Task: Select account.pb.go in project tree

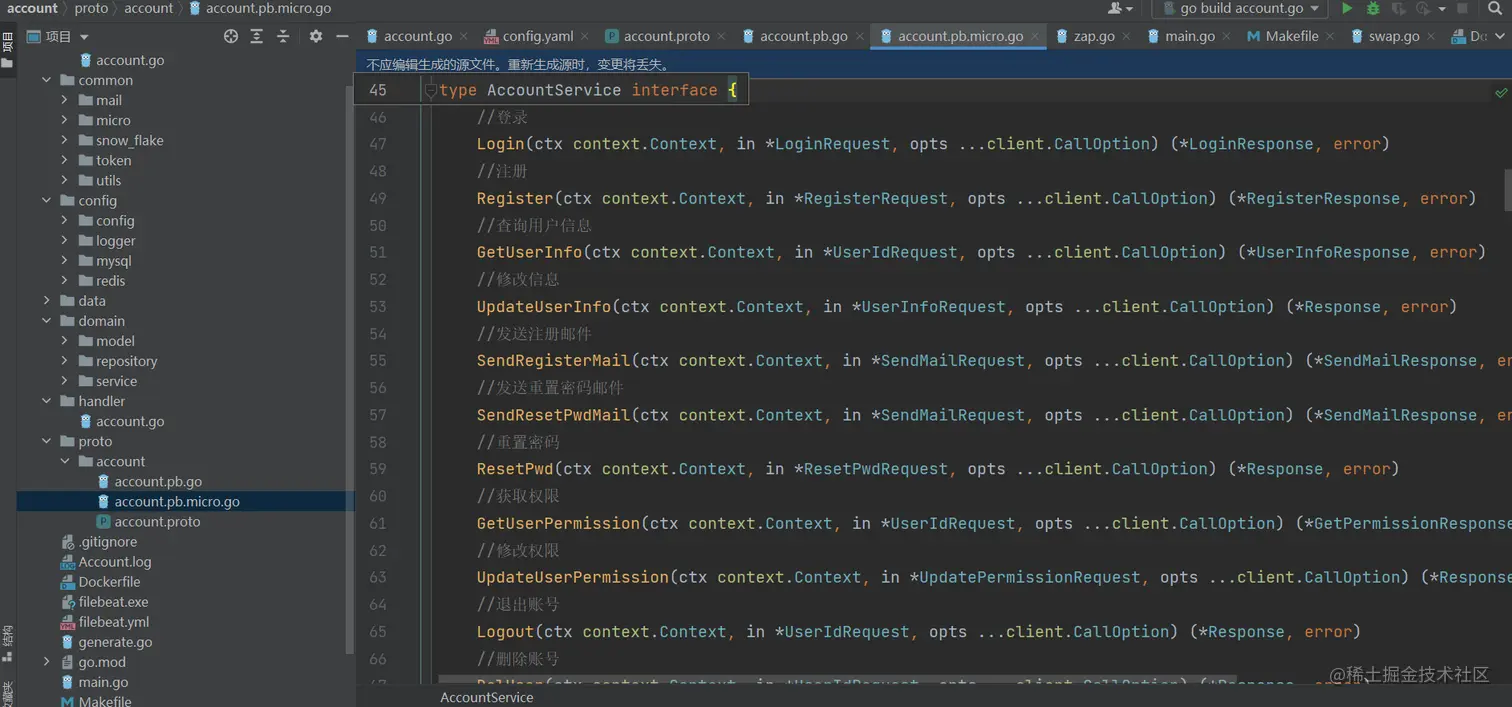Action: (x=158, y=481)
